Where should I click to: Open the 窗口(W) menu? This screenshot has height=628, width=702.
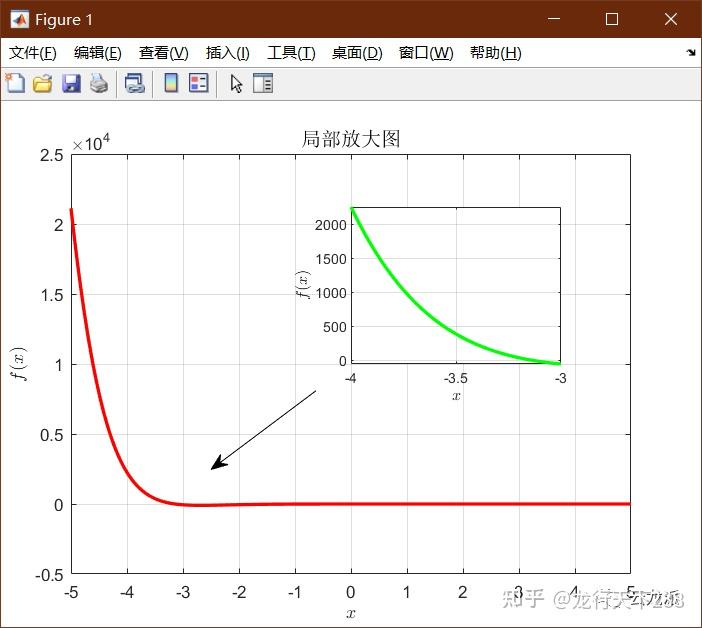[x=426, y=53]
